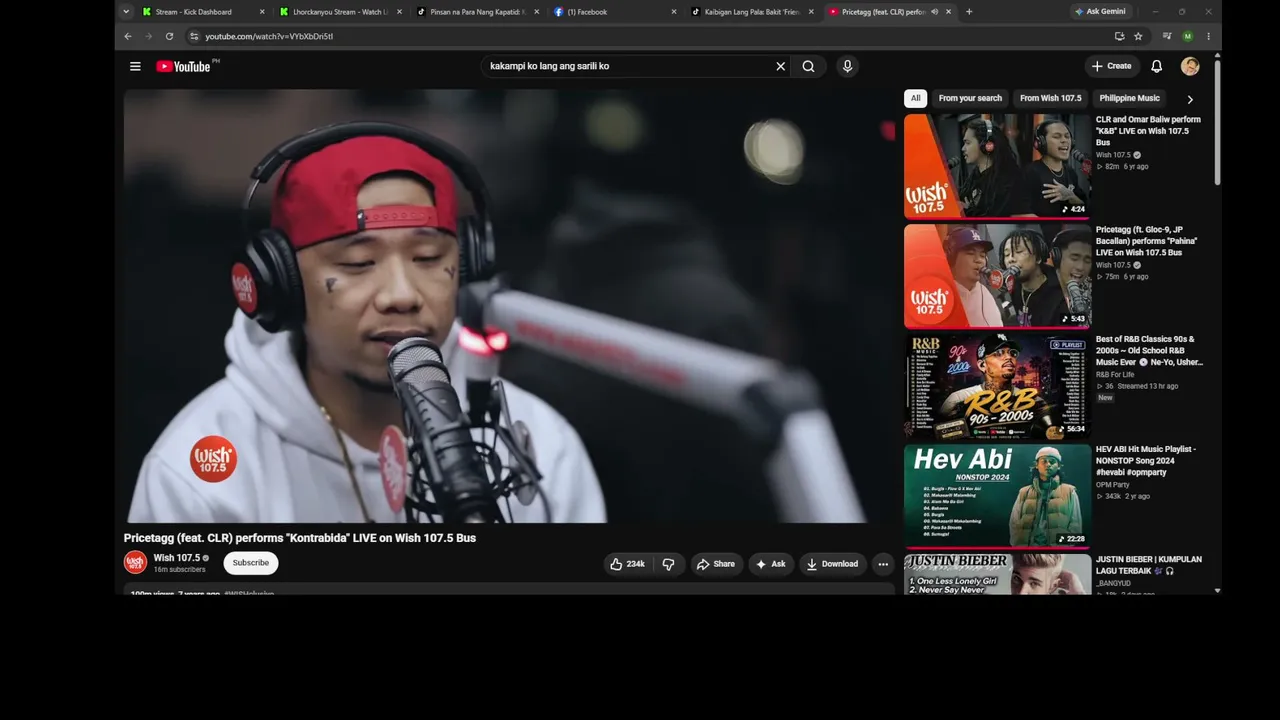Open the media controls toolbar button
Image resolution: width=1280 pixels, height=720 pixels.
point(1167,37)
